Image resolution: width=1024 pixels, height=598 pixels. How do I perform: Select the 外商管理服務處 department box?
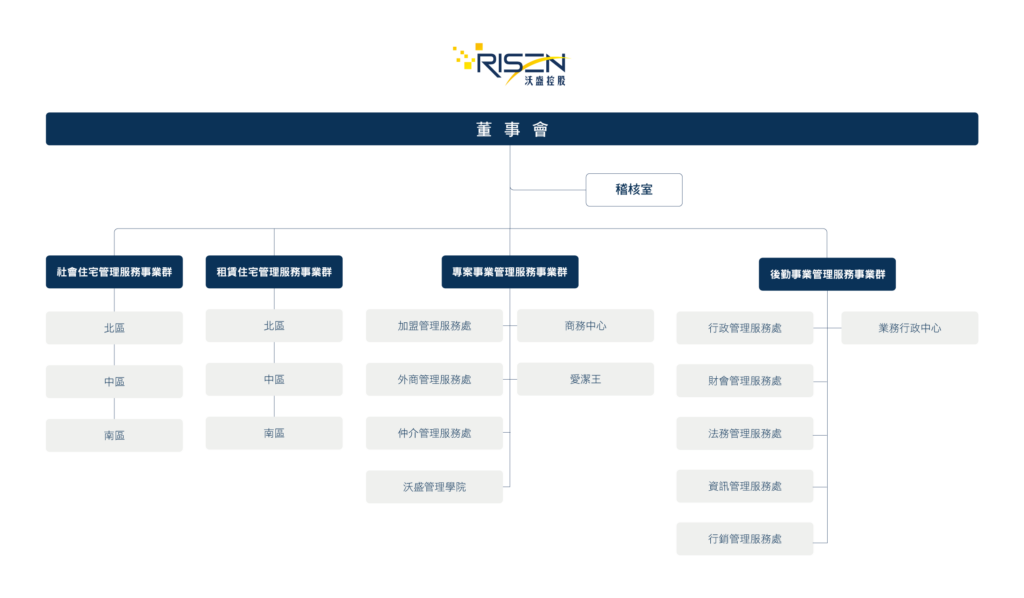(x=436, y=378)
